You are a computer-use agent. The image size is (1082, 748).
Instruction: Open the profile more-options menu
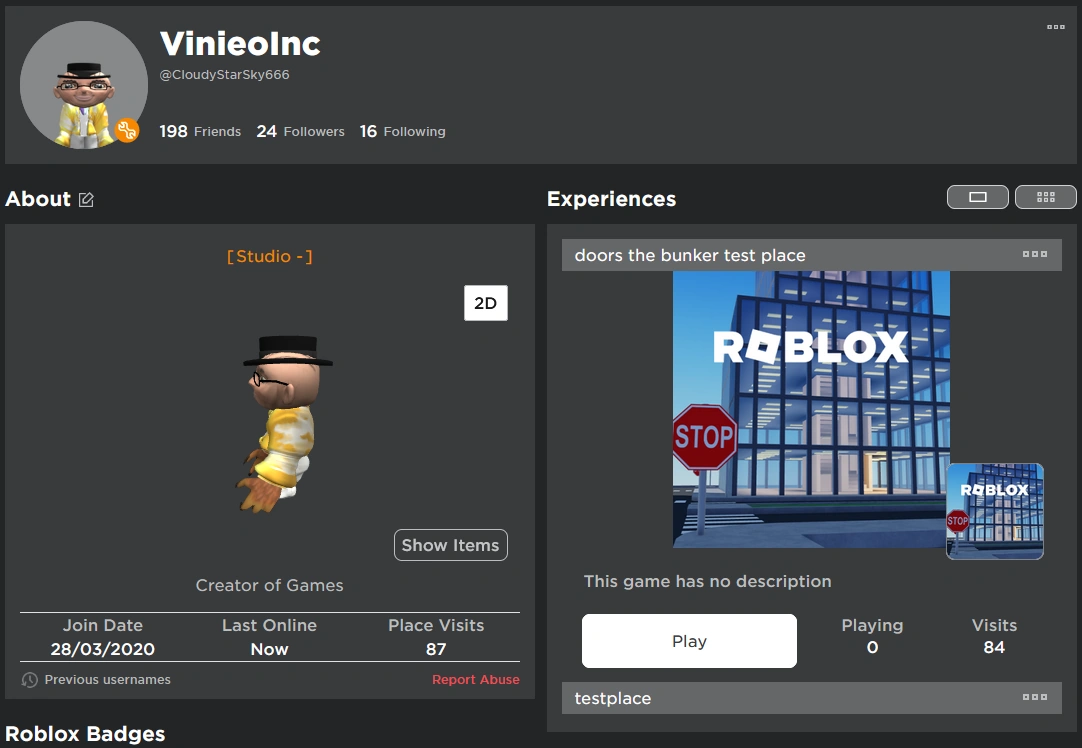(x=1055, y=27)
